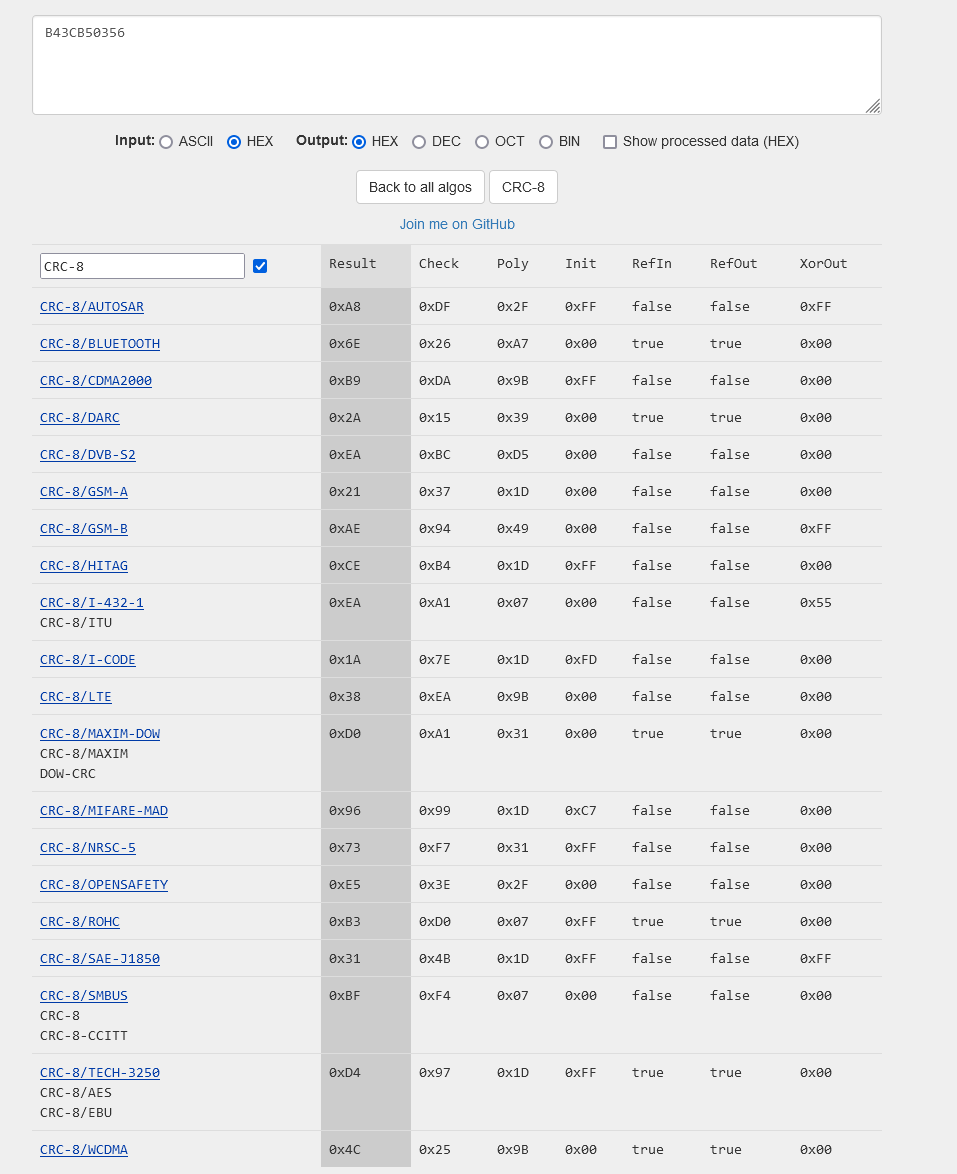
Task: Click the Back to all algos button
Action: pos(420,187)
